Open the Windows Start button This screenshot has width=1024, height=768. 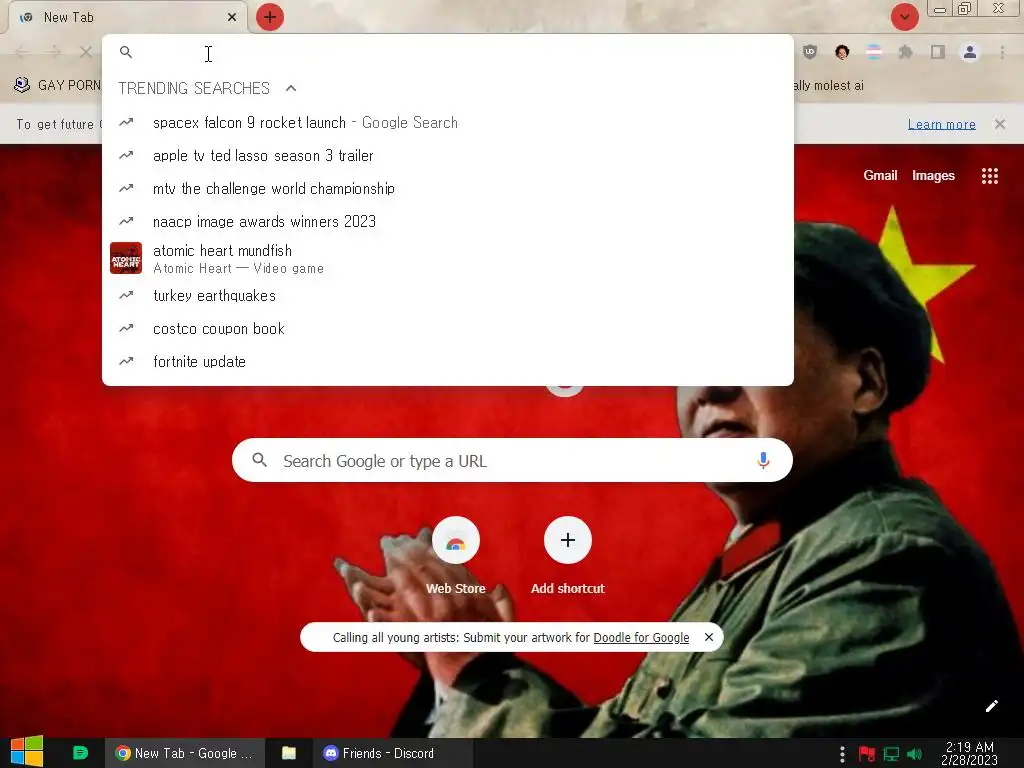pyautogui.click(x=27, y=752)
